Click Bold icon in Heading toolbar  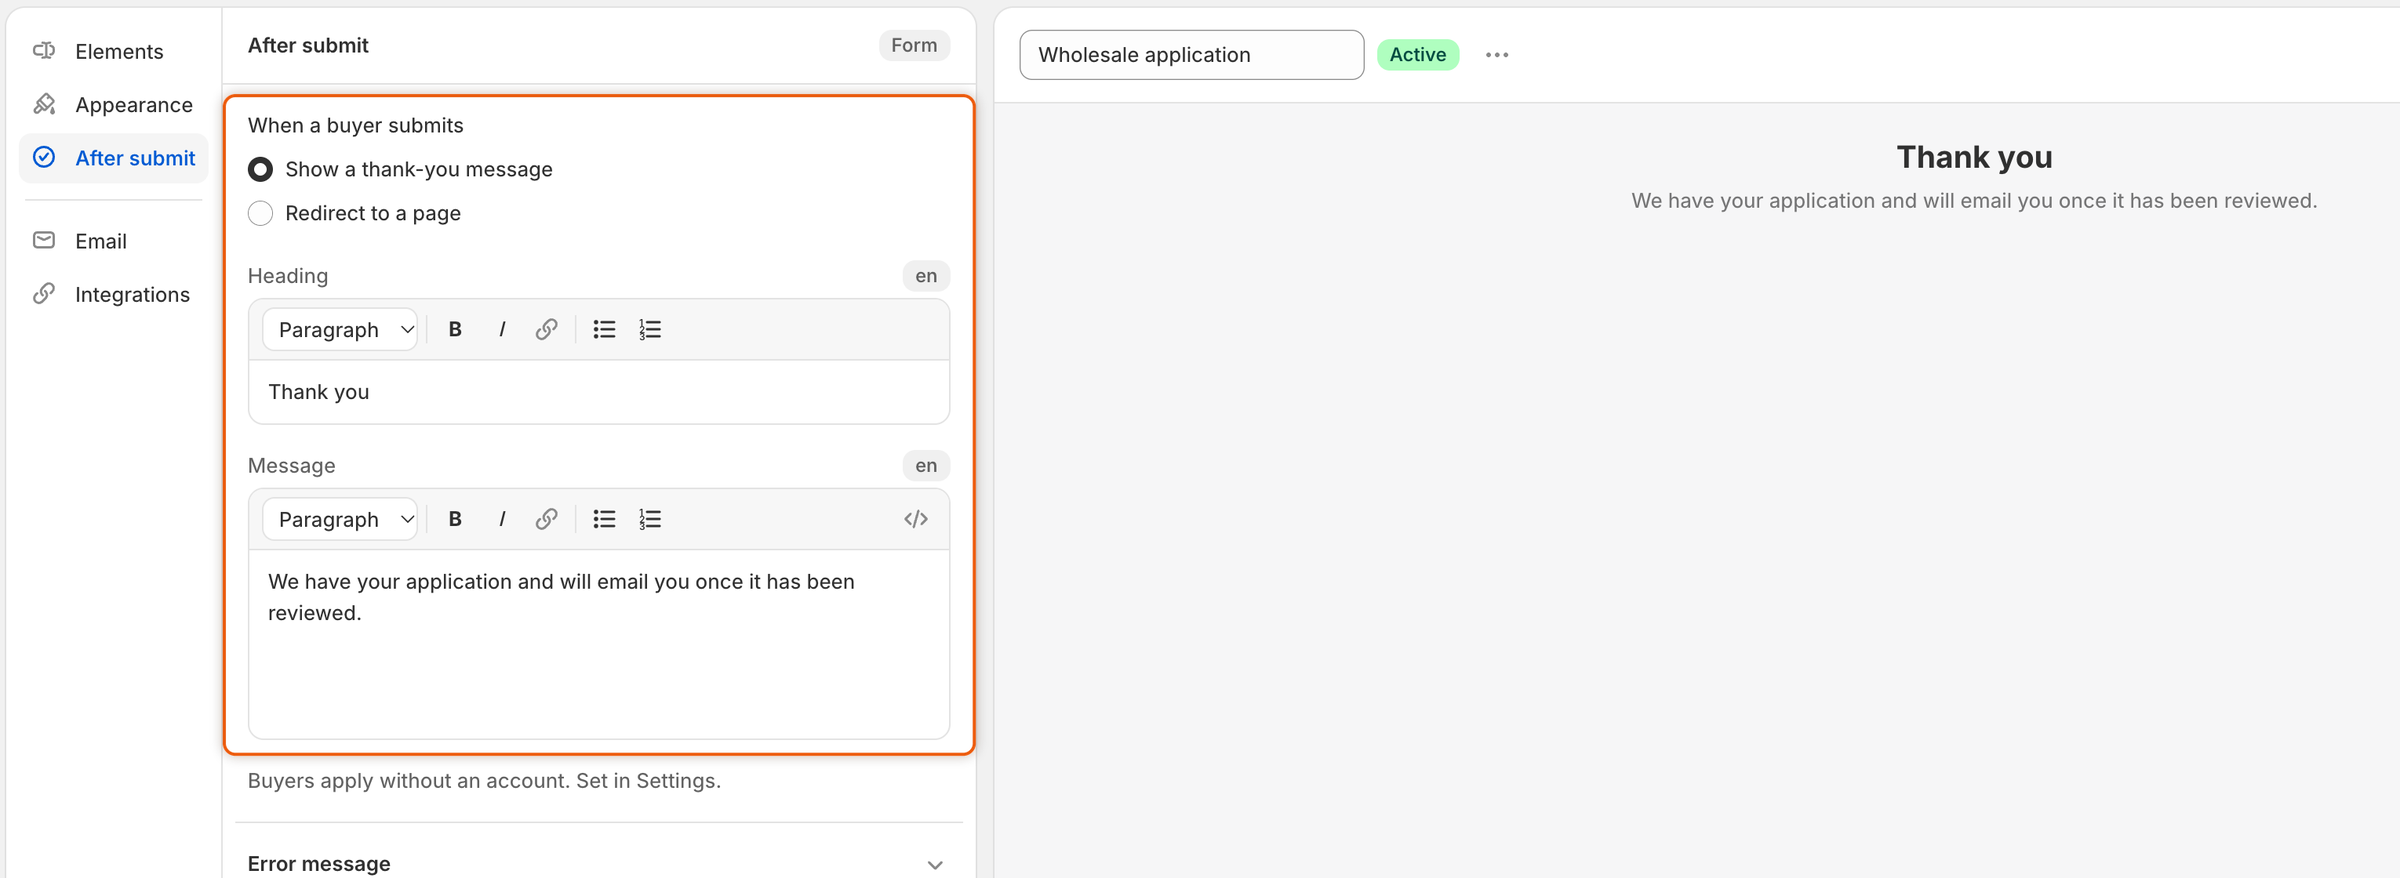tap(455, 329)
